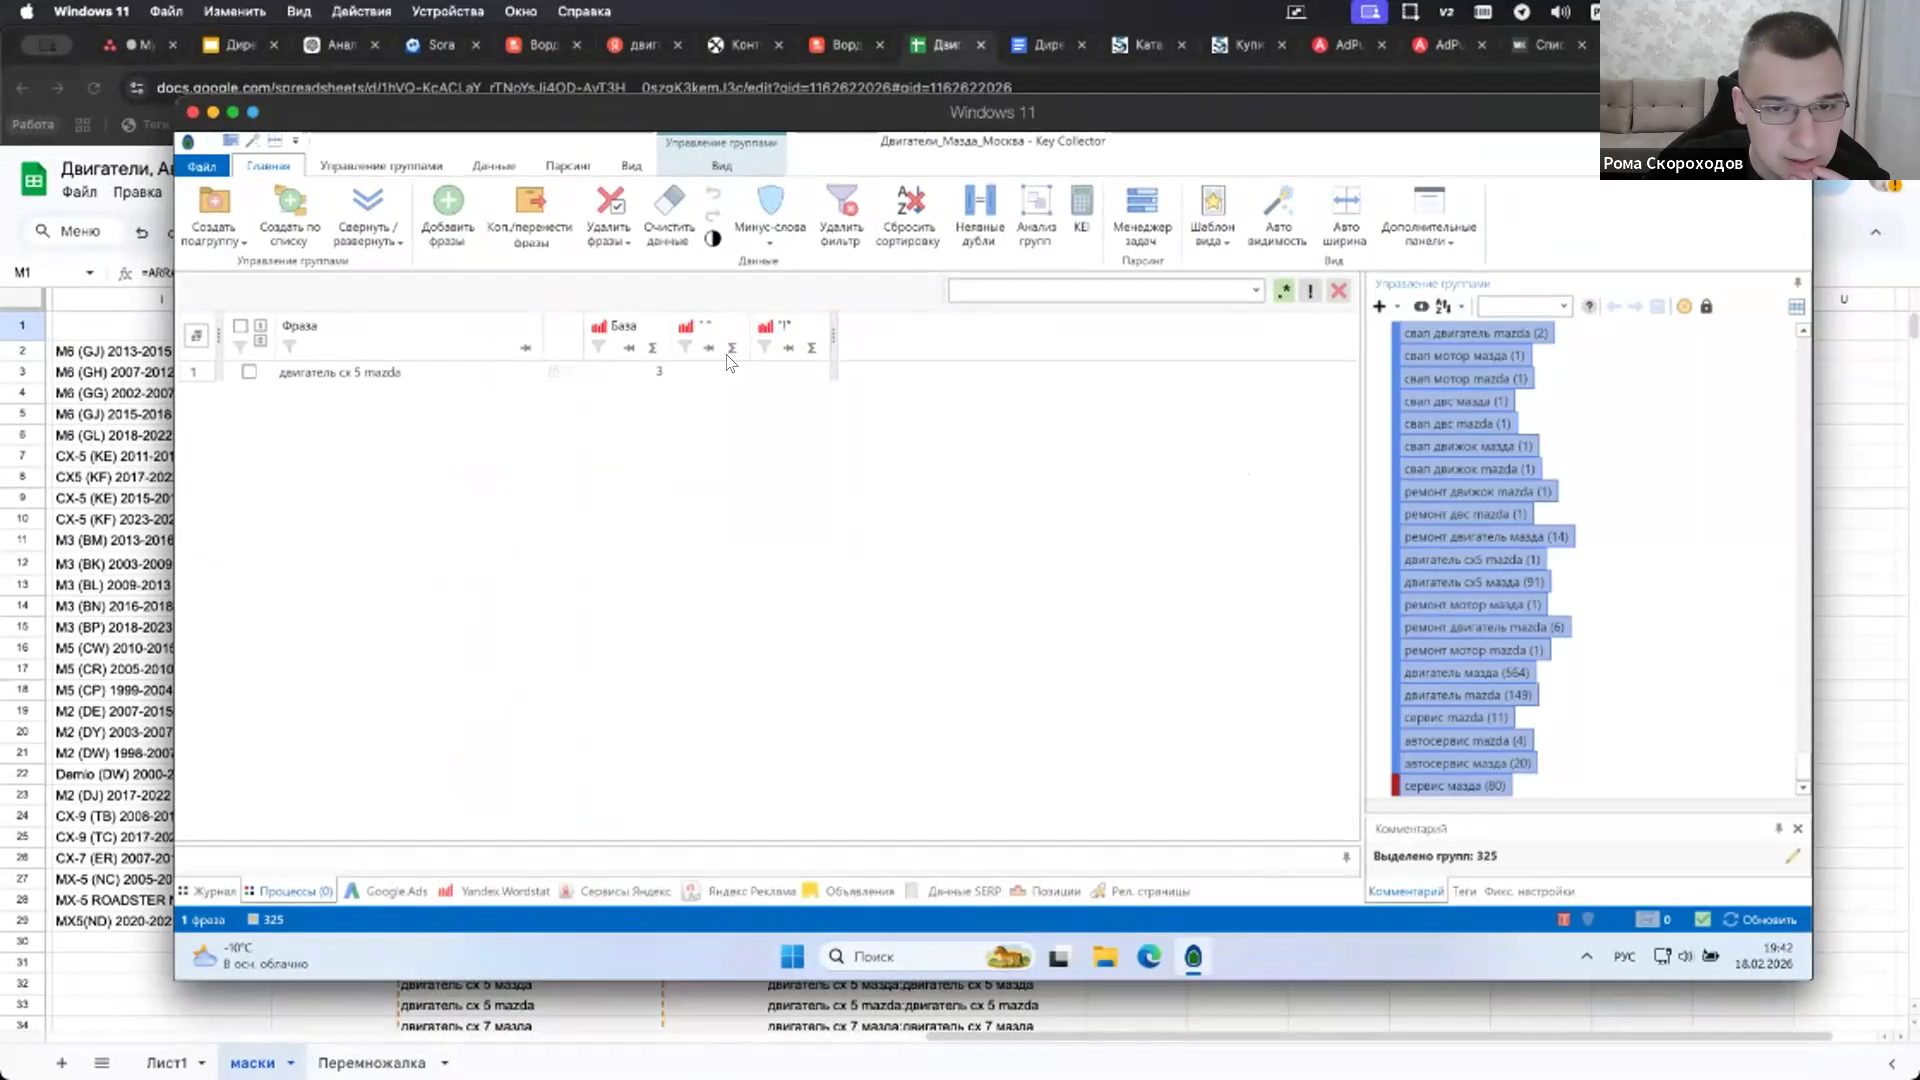Click the Неявные дубли icon
The height and width of the screenshot is (1080, 1920).
[x=979, y=201]
